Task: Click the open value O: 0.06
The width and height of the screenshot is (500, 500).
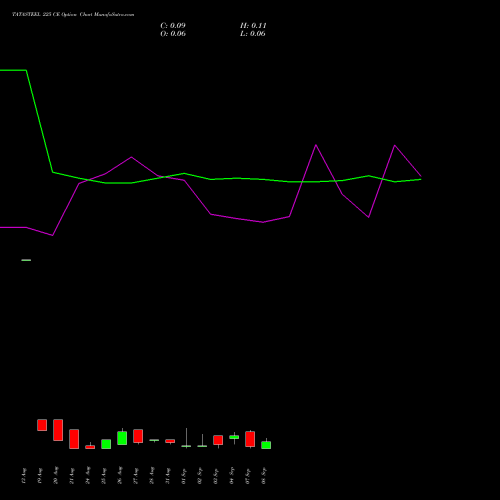Action: (173, 34)
